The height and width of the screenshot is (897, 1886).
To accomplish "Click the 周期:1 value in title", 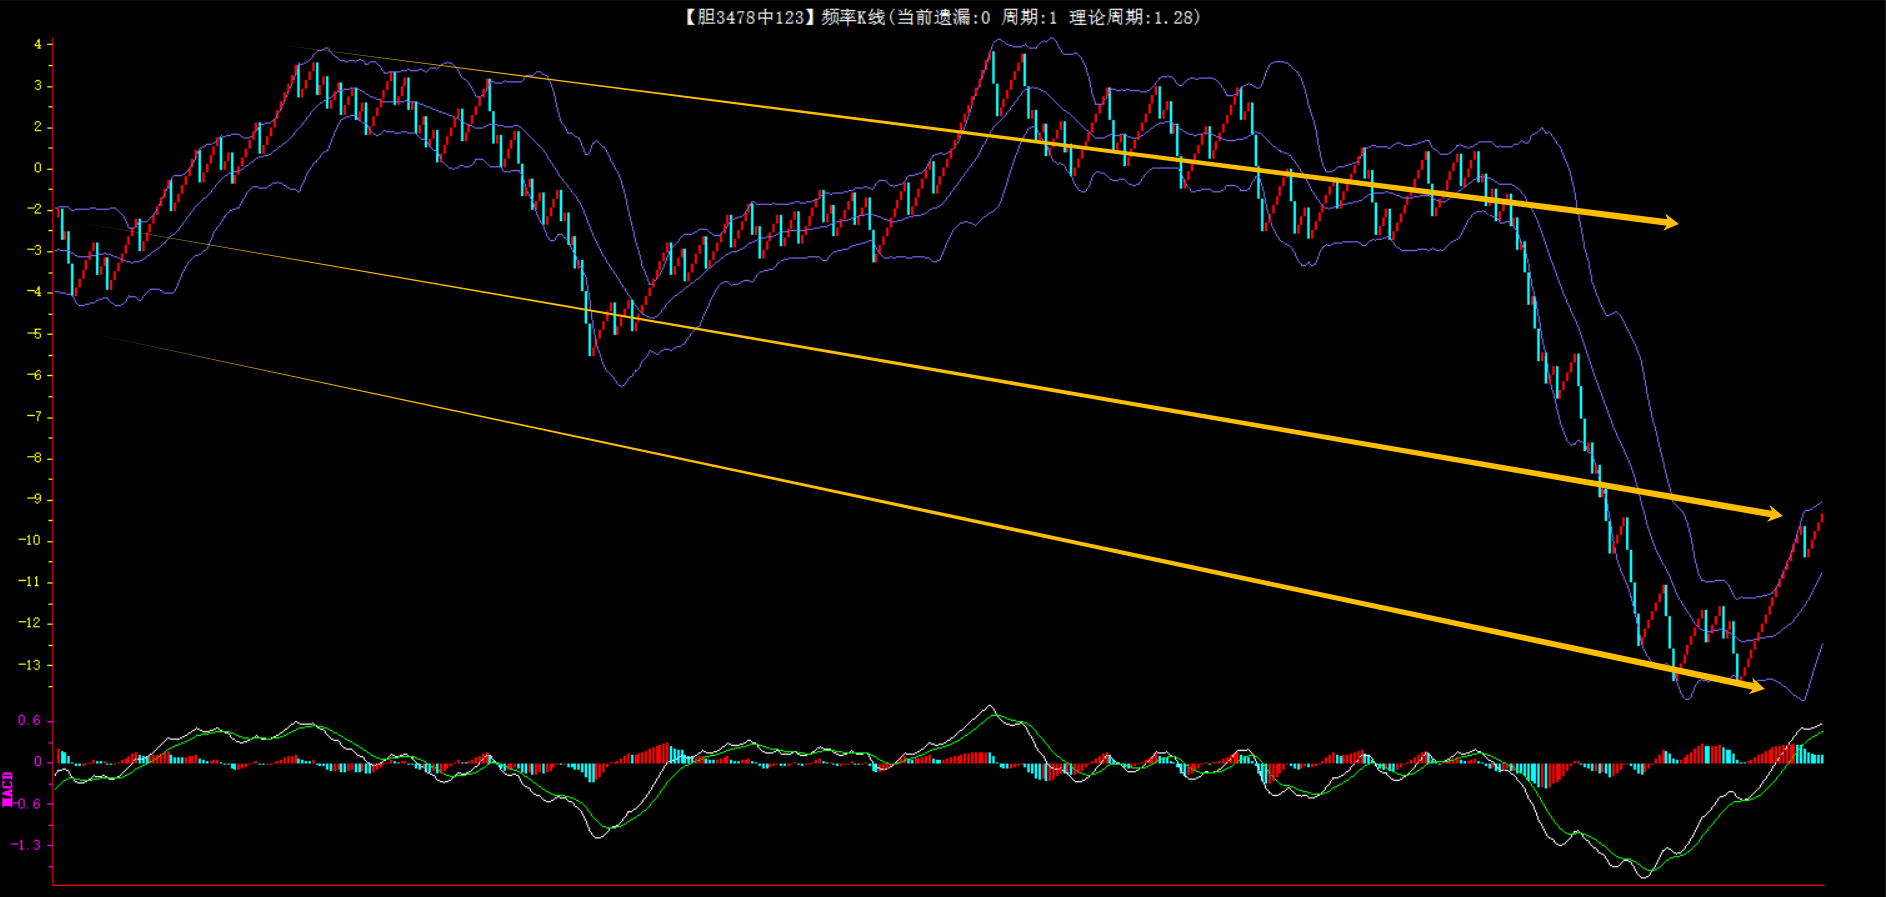I will (x=1029, y=17).
